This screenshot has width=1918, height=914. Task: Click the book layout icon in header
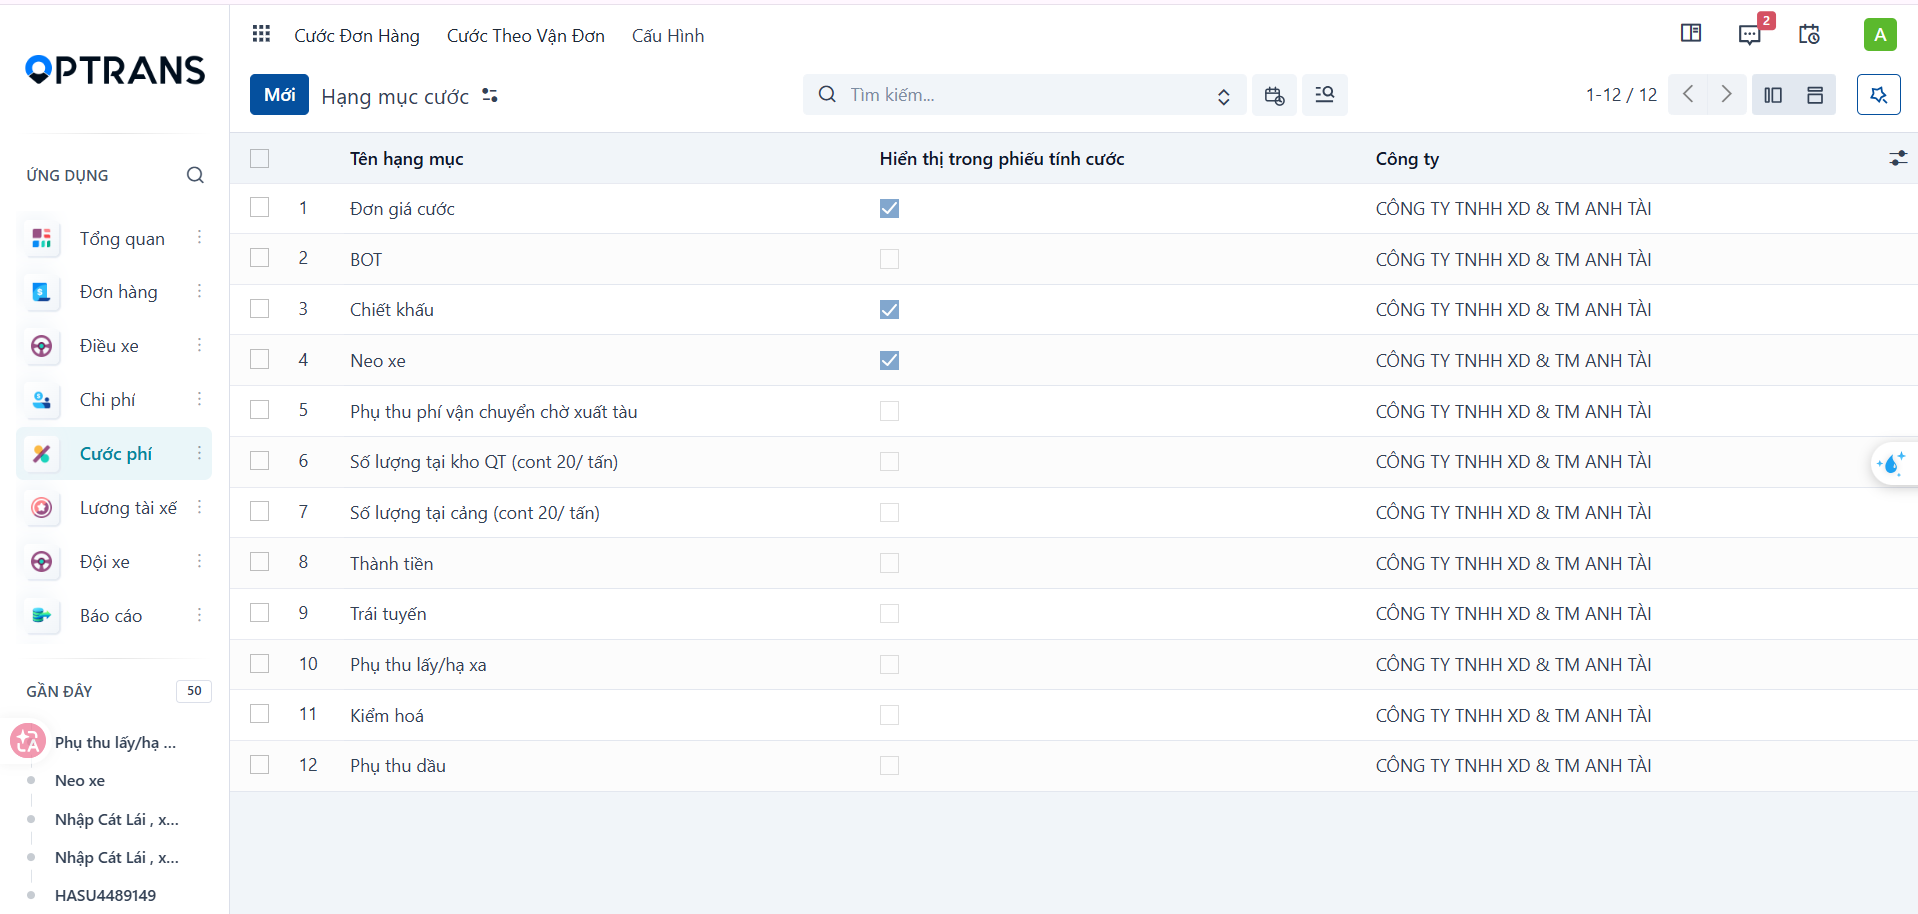1691,34
